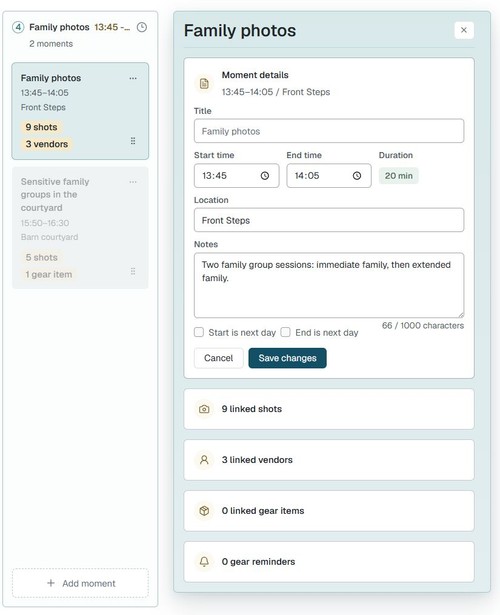The height and width of the screenshot is (615, 500).
Task: Click the bell icon for gear reminders
Action: click(x=204, y=562)
